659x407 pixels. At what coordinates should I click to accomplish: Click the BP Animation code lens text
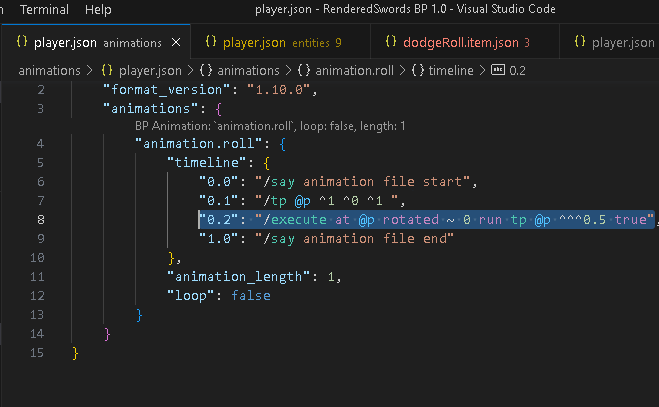click(270, 126)
